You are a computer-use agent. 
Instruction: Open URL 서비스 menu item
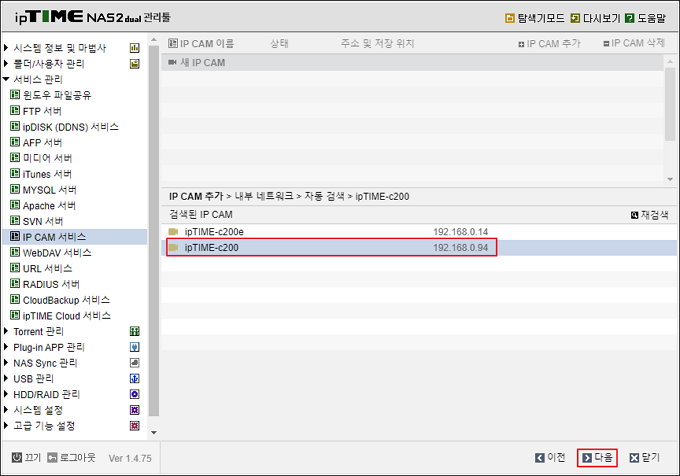[x=47, y=269]
